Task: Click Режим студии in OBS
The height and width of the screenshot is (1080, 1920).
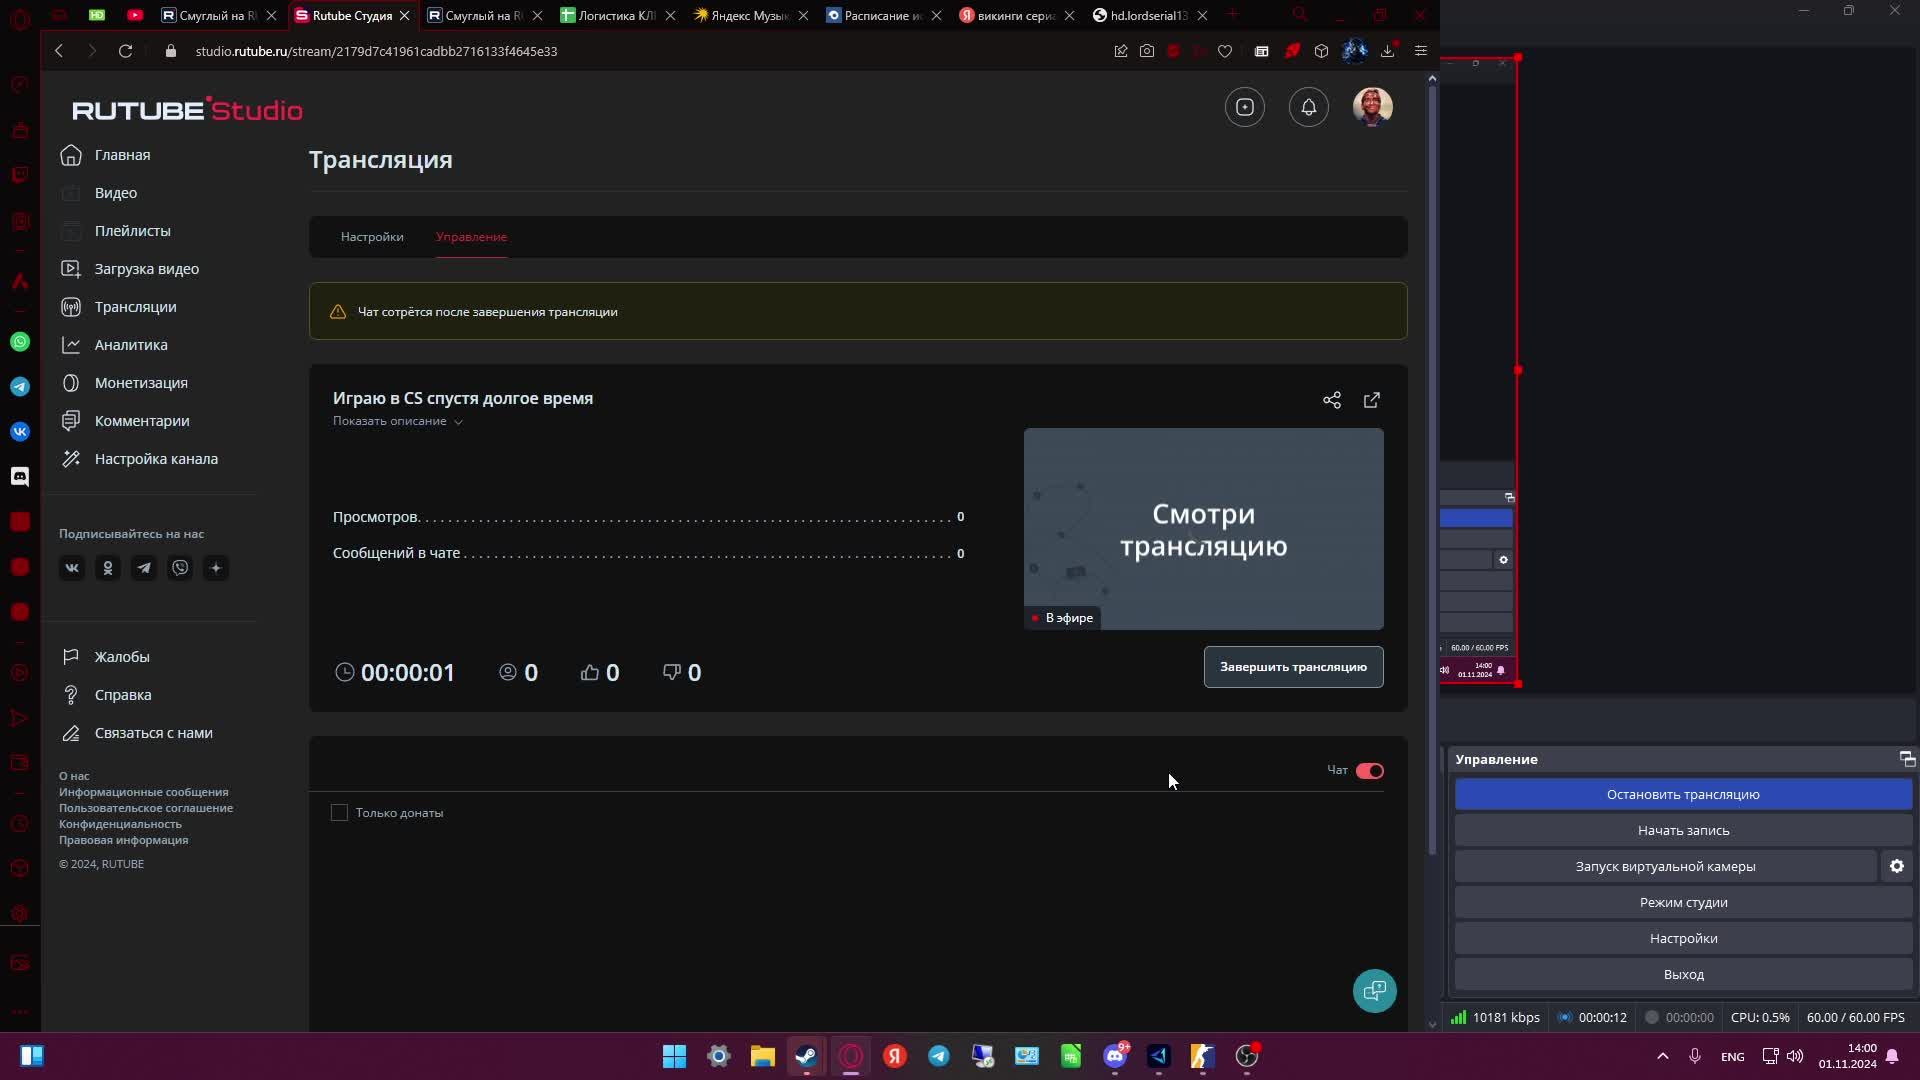Action: pyautogui.click(x=1683, y=903)
